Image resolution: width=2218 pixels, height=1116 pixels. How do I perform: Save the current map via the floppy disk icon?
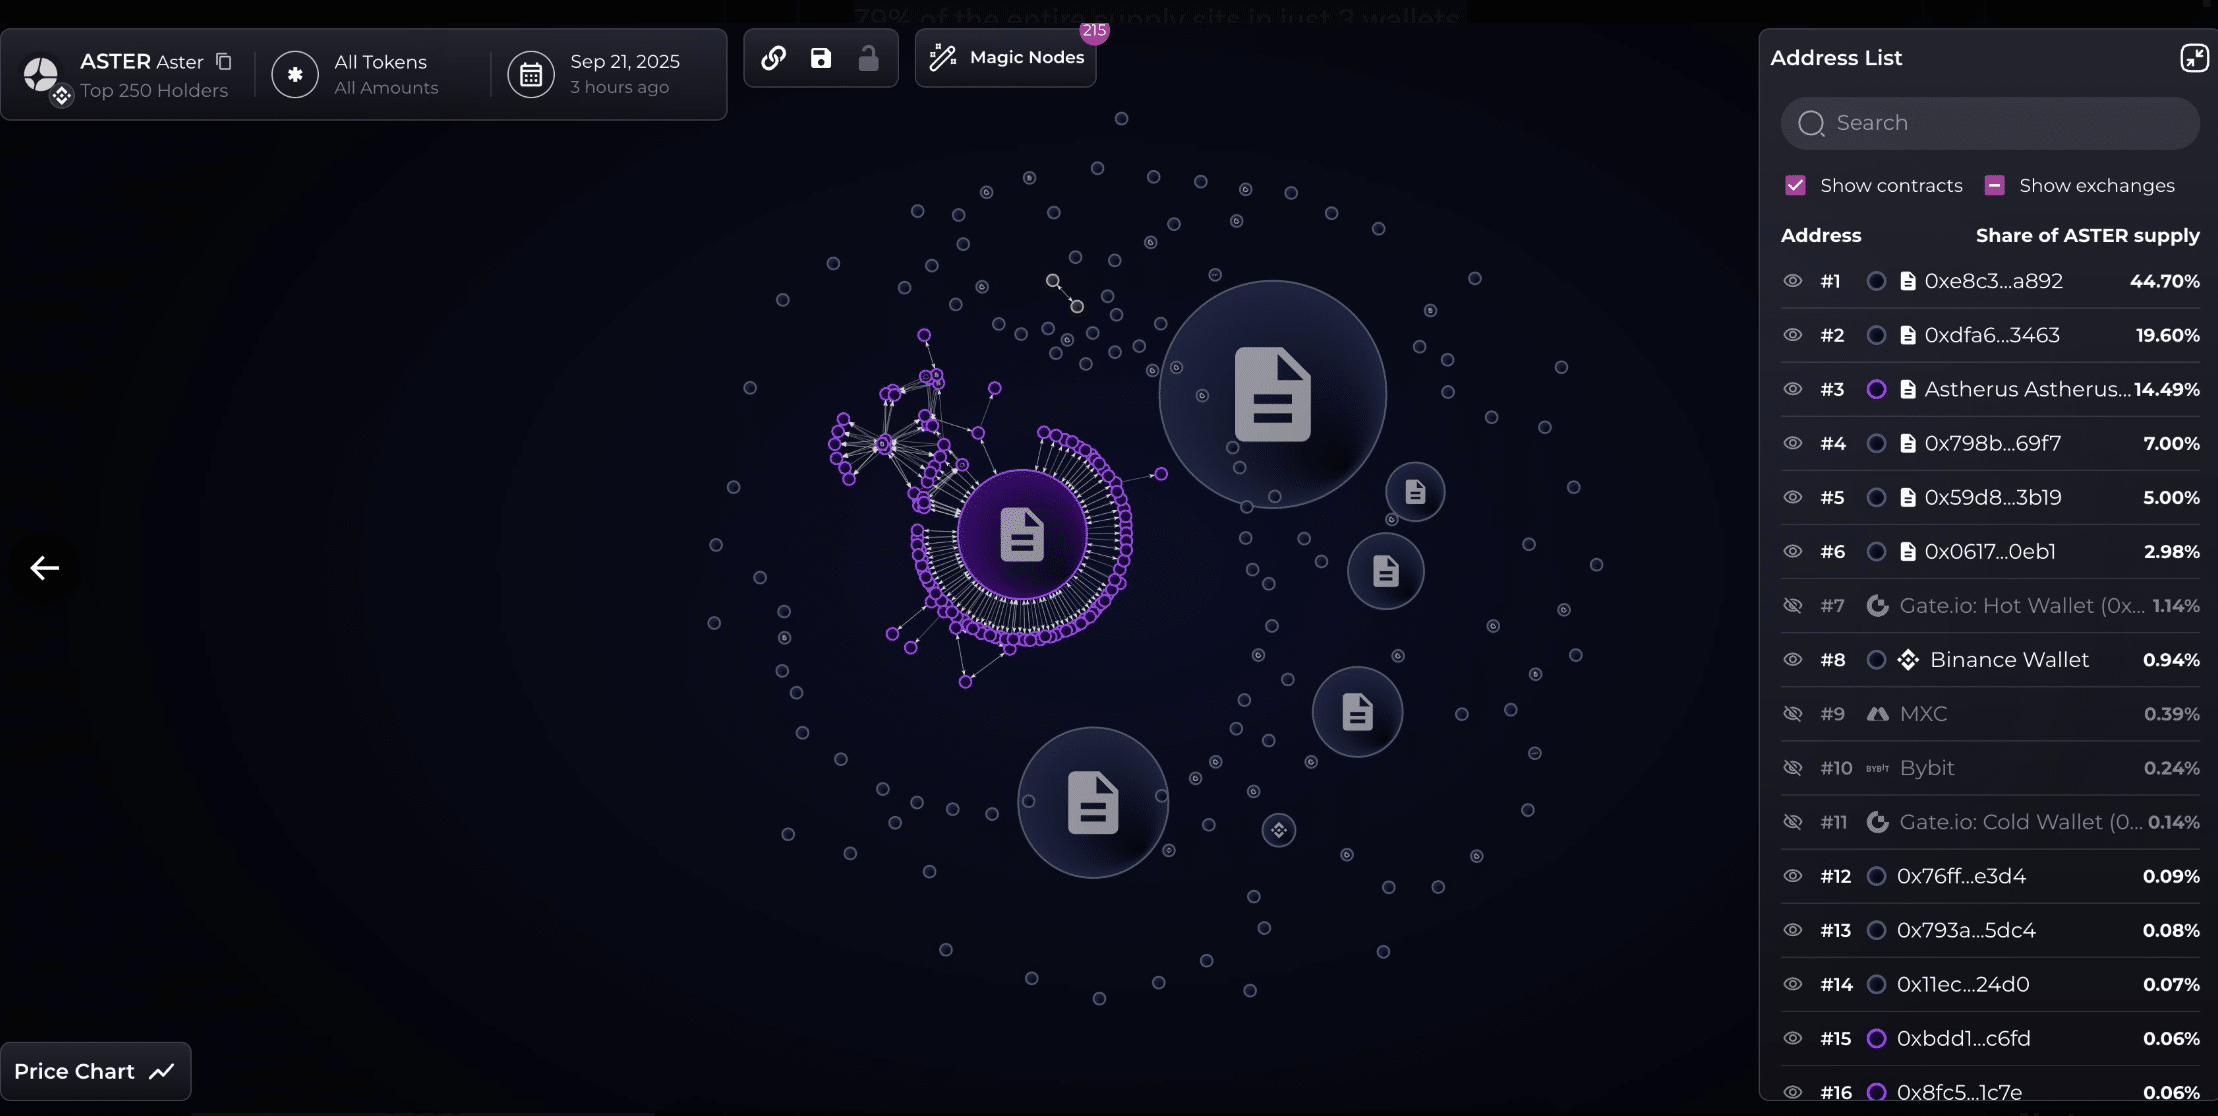[x=820, y=58]
